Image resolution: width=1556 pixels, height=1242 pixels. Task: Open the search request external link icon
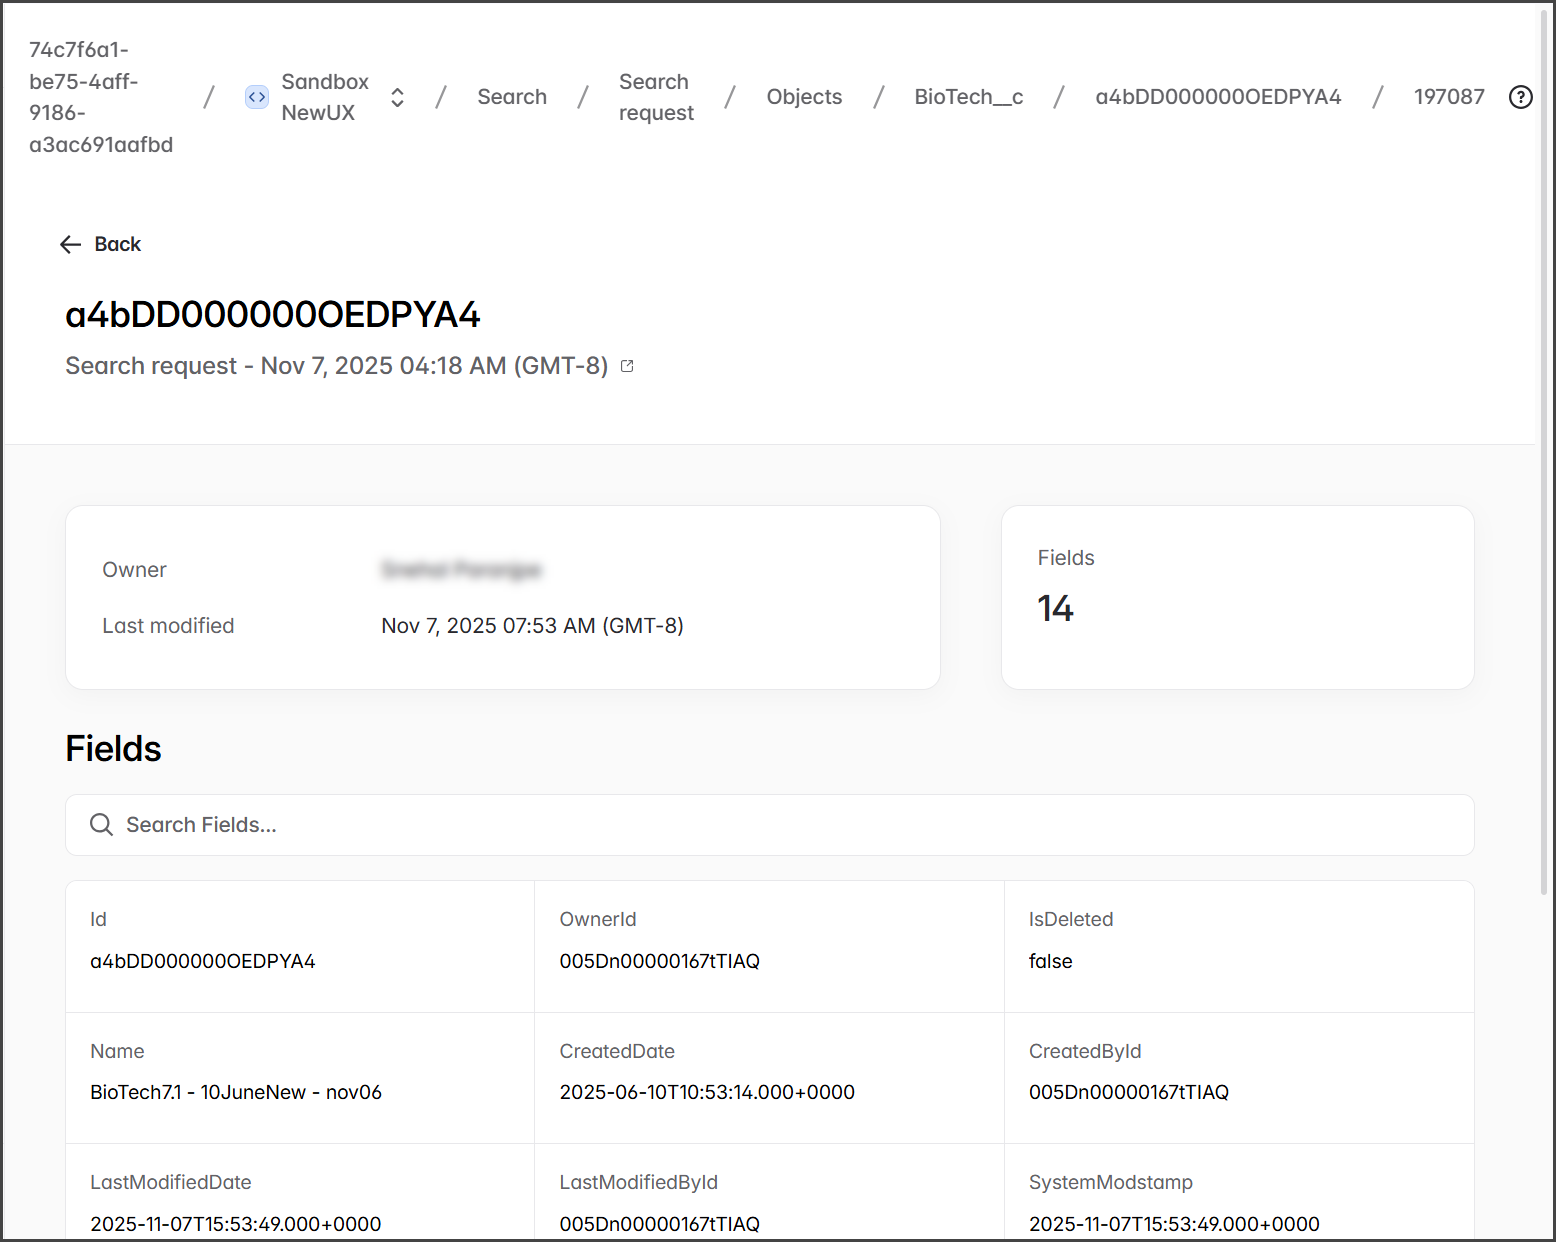click(627, 366)
